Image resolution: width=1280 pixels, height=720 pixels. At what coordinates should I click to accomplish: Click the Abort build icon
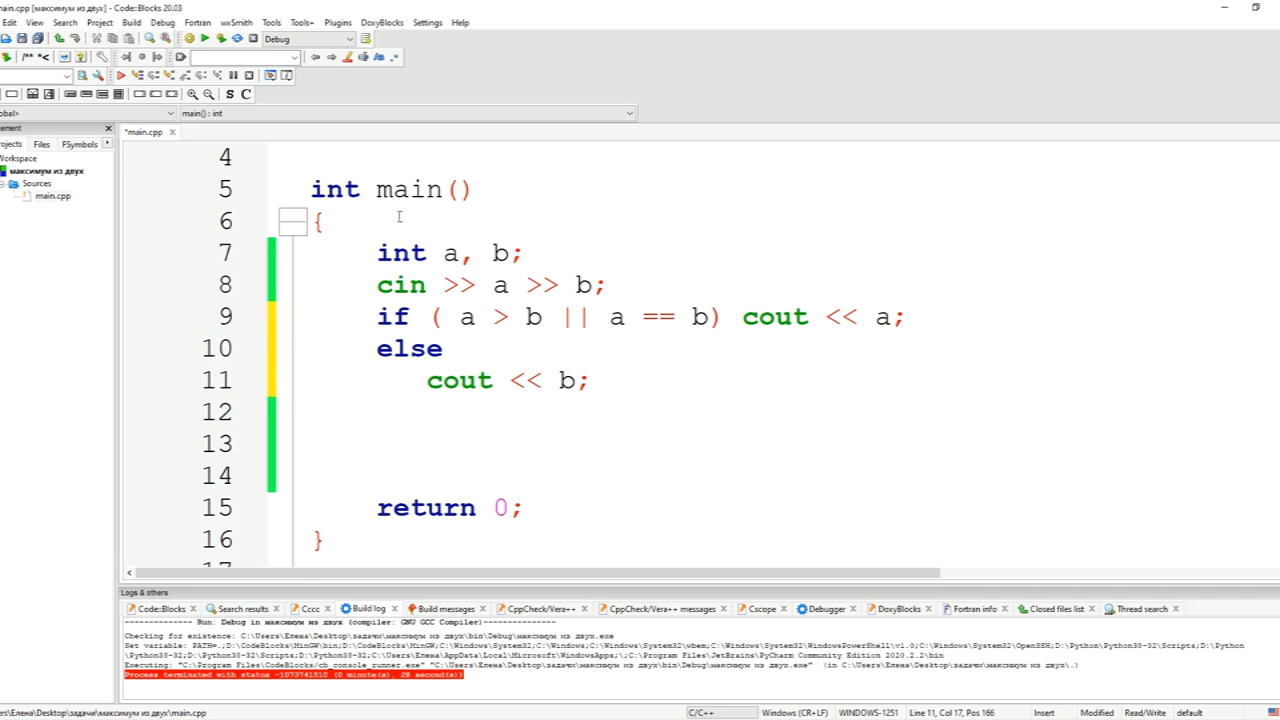(x=253, y=38)
